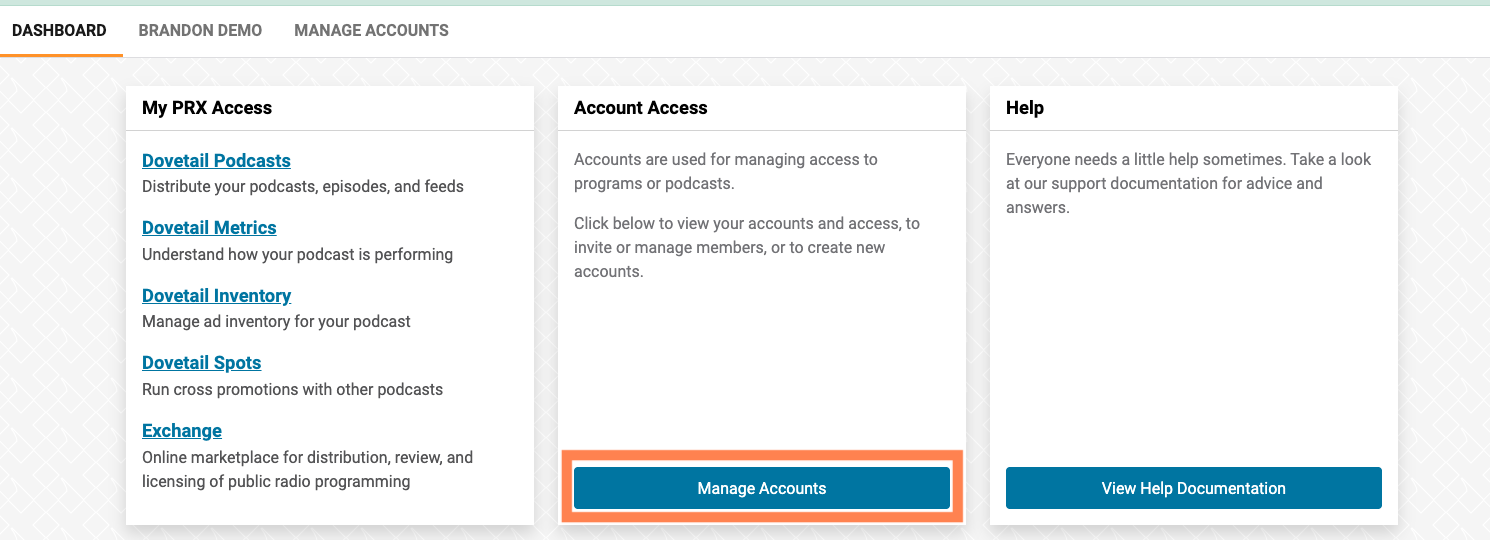Open the Brandon Demo tab

click(200, 30)
